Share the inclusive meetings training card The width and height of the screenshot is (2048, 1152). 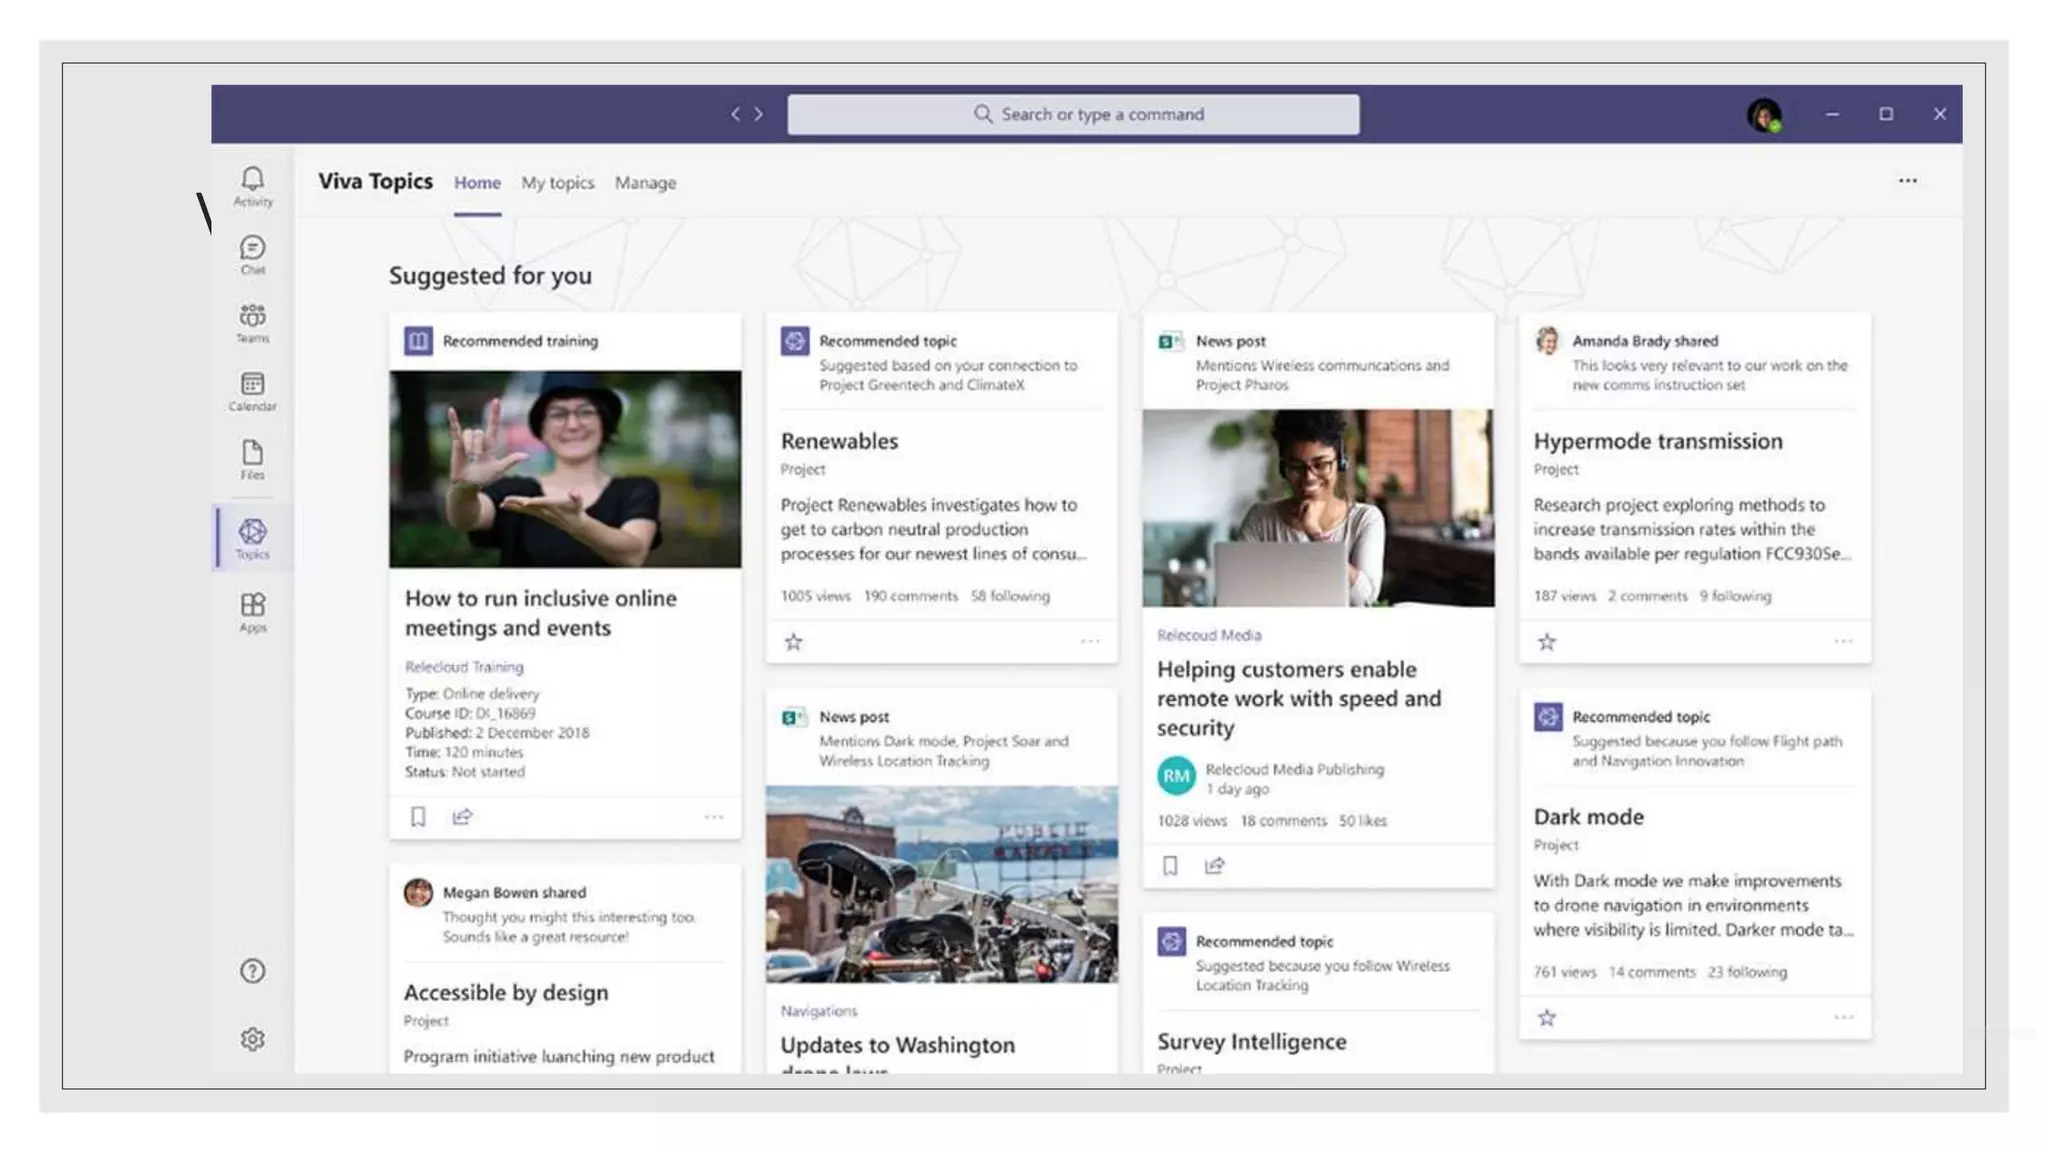click(462, 817)
